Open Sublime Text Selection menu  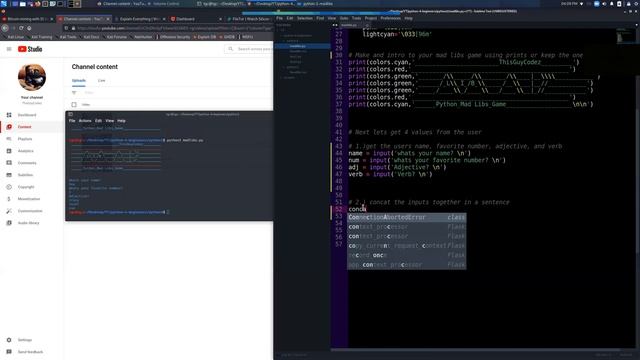[x=304, y=18]
